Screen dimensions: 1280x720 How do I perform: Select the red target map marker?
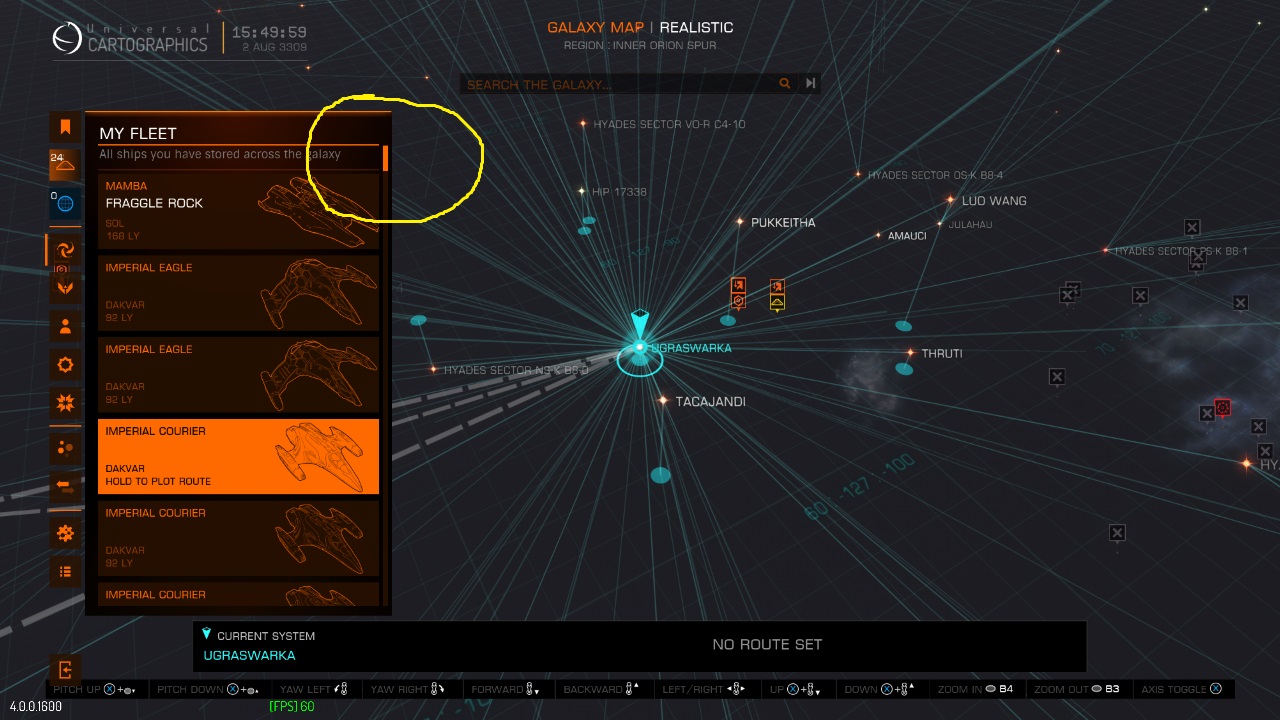[1221, 407]
